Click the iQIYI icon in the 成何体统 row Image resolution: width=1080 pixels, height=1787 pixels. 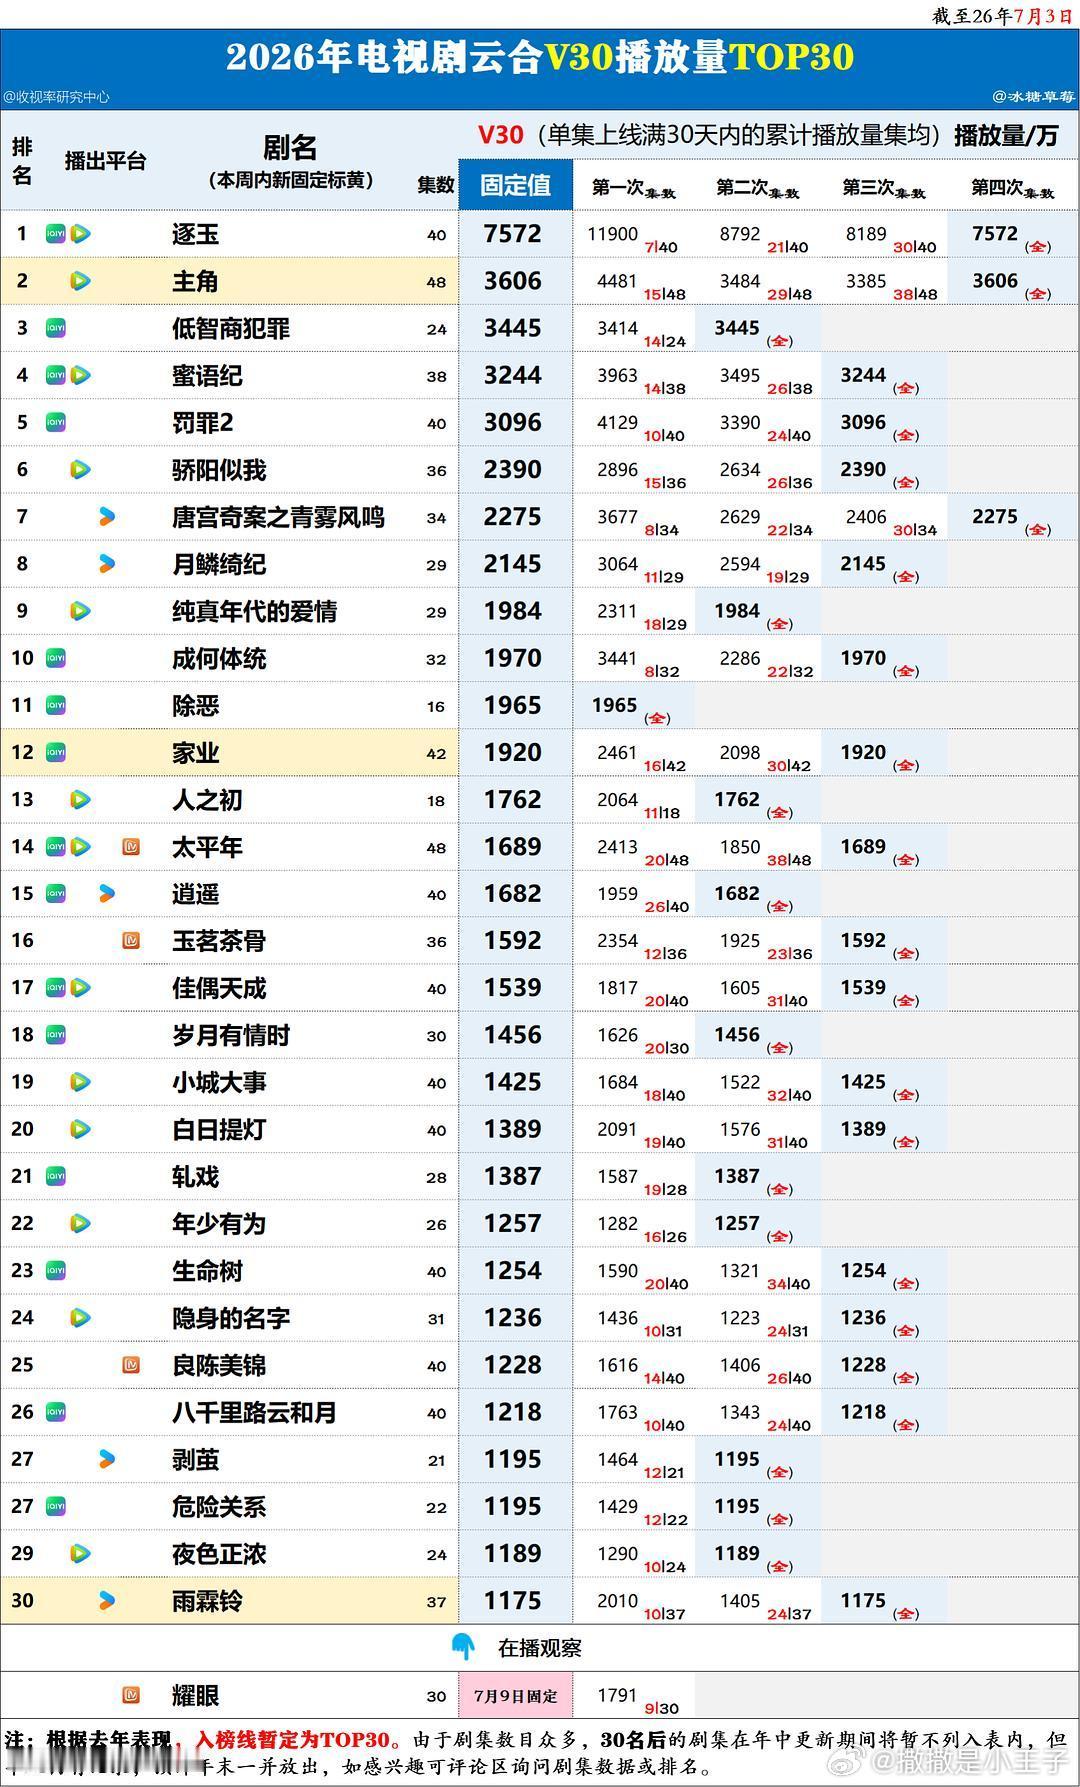coord(56,658)
